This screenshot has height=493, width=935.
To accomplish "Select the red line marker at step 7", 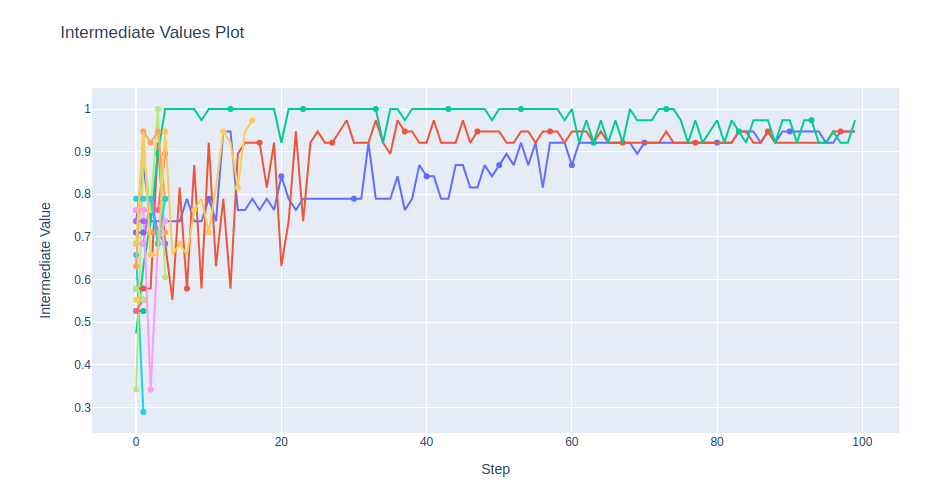I will [x=187, y=289].
